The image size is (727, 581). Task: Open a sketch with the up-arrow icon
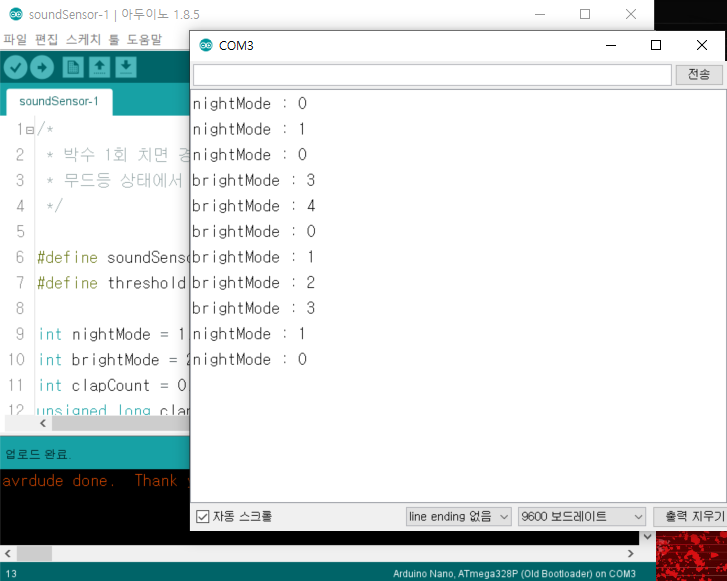point(99,68)
